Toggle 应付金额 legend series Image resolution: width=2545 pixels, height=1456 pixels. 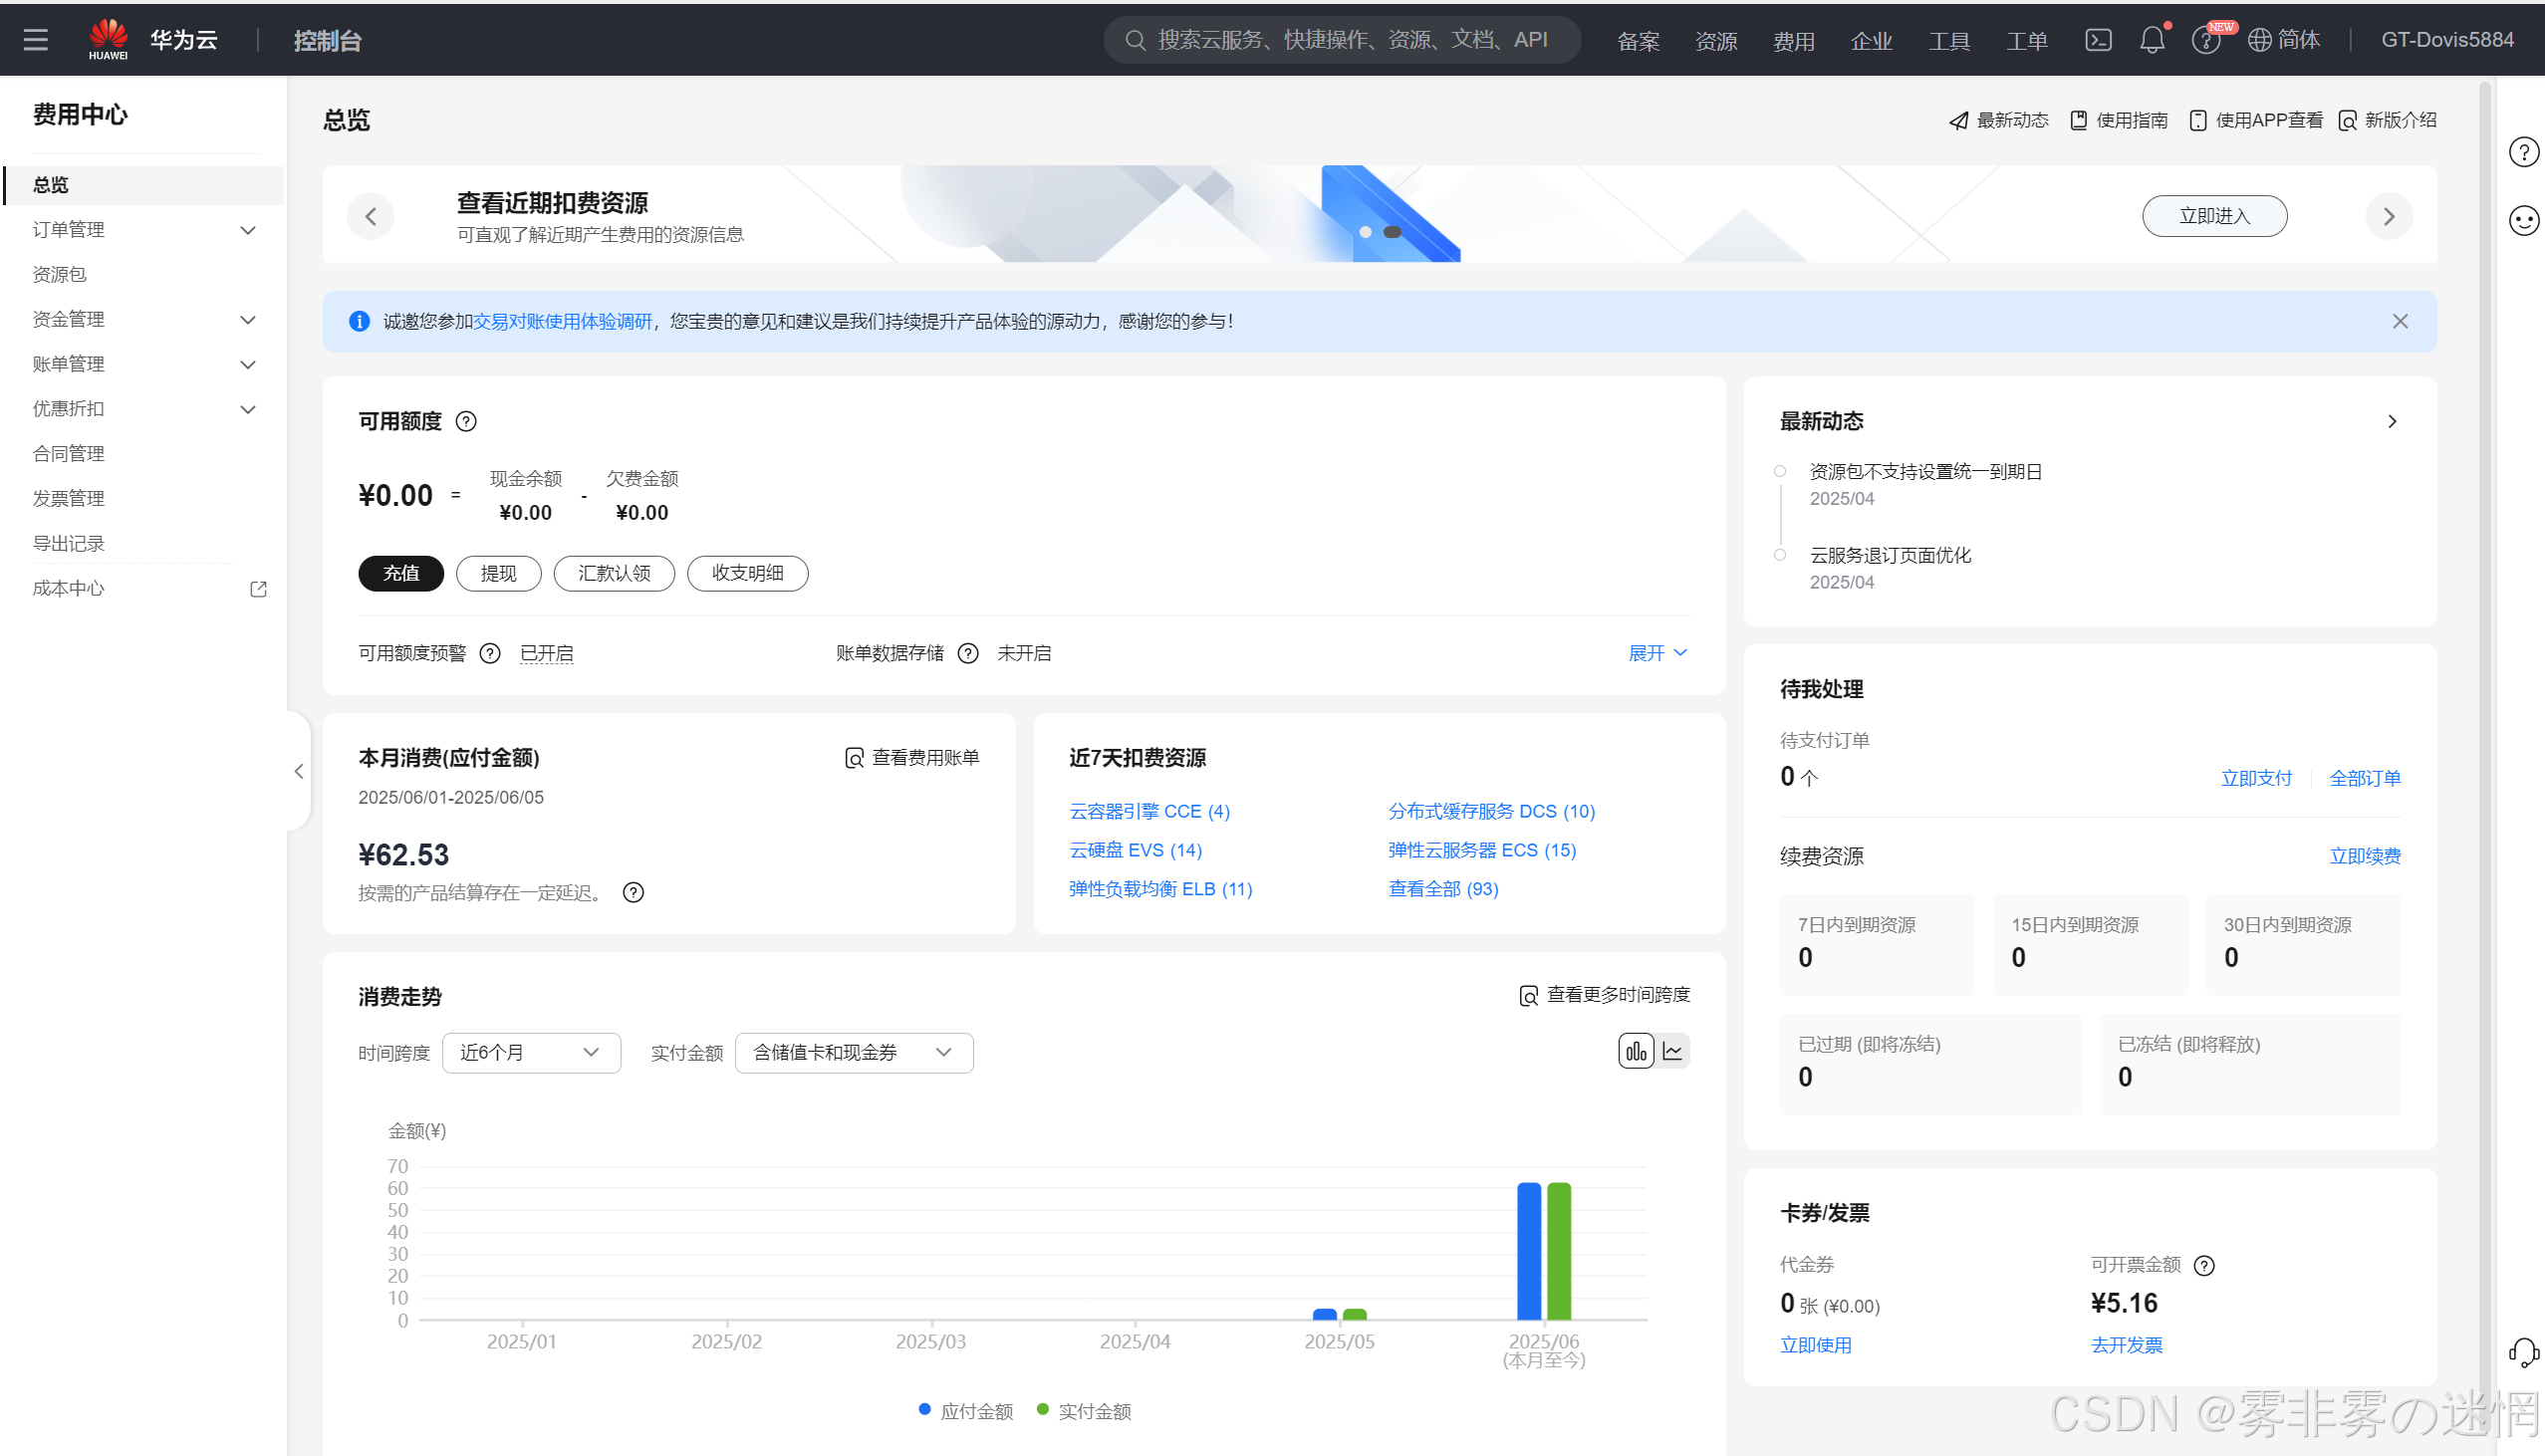click(x=966, y=1410)
